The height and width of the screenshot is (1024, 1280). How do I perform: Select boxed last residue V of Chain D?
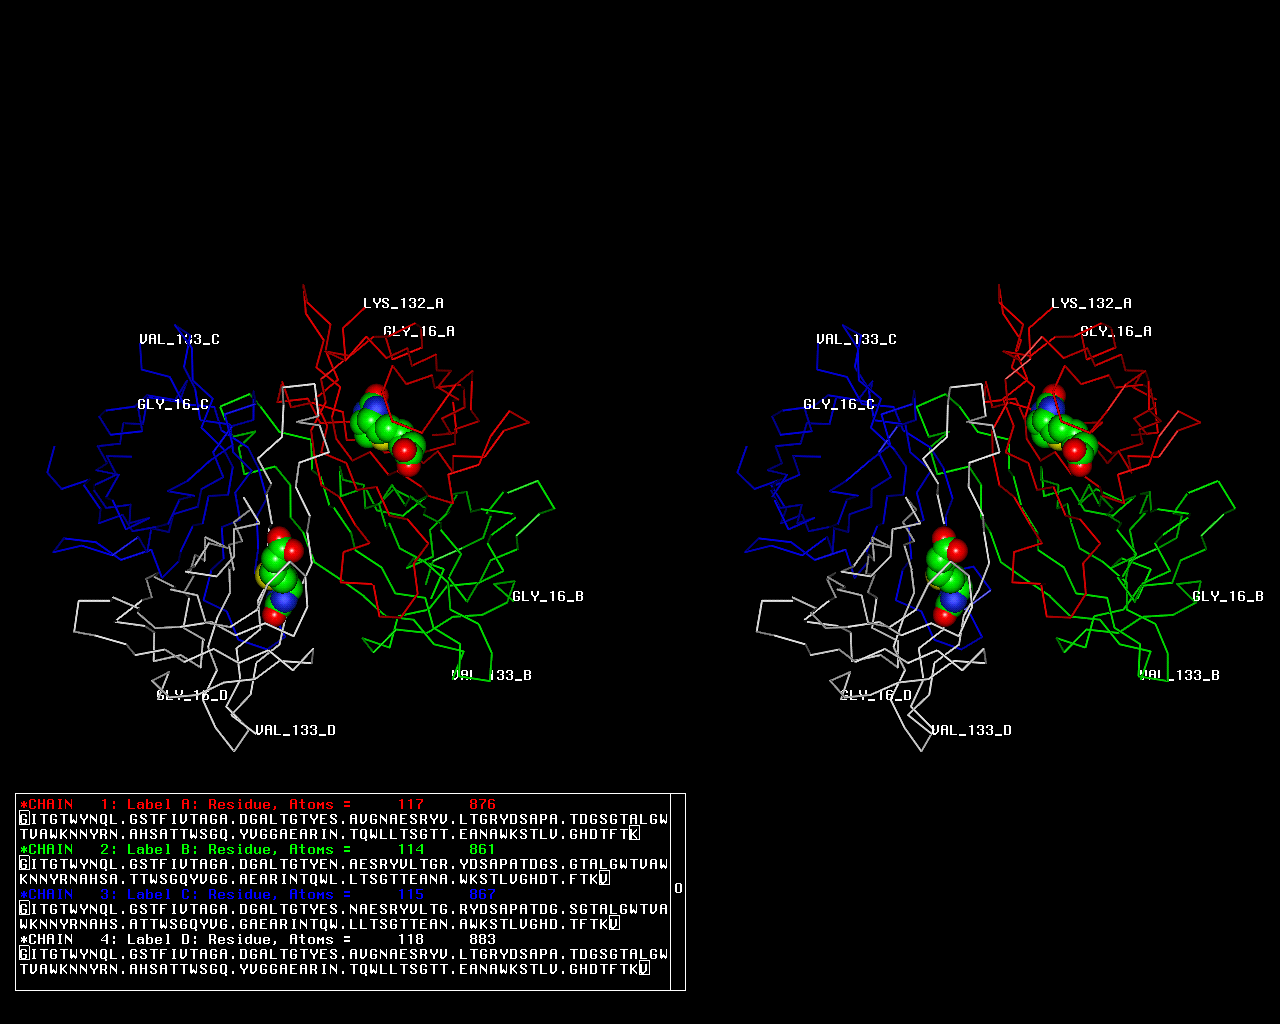644,969
